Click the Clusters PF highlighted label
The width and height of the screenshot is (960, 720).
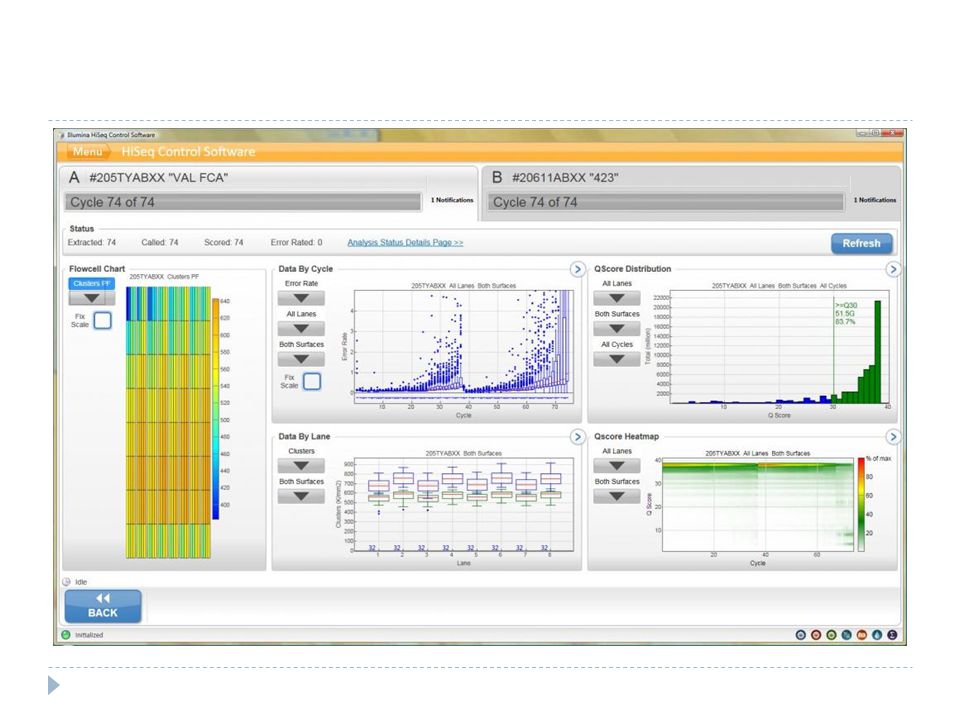click(92, 283)
